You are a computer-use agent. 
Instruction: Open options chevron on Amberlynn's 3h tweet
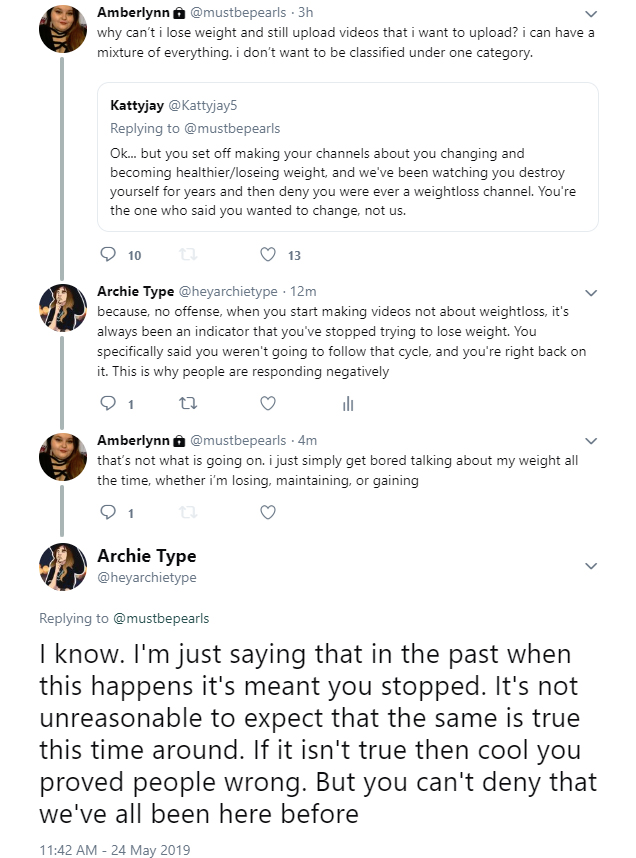pyautogui.click(x=591, y=14)
